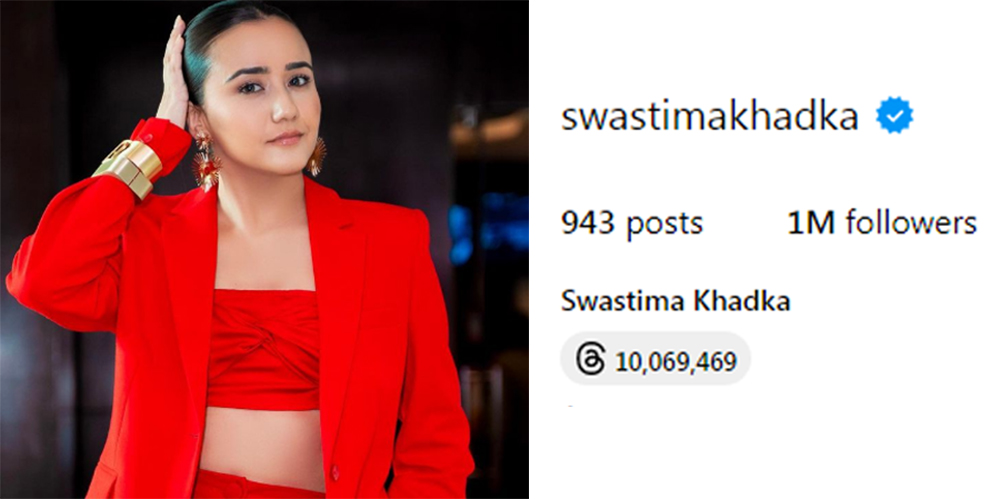View the 1M followers list
Viewport: 1000px width, 499px height.
click(x=882, y=223)
